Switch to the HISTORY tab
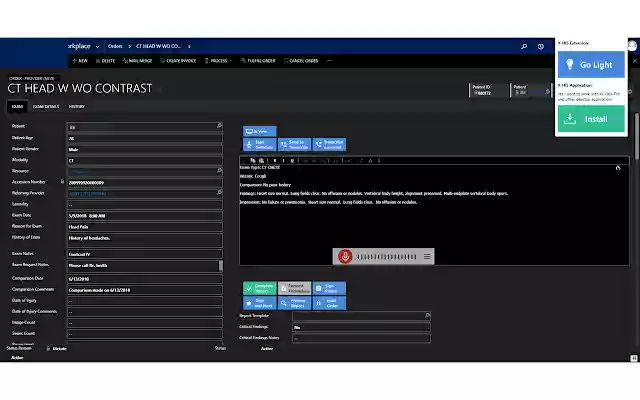Screen dimensions: 640x400 77,107
